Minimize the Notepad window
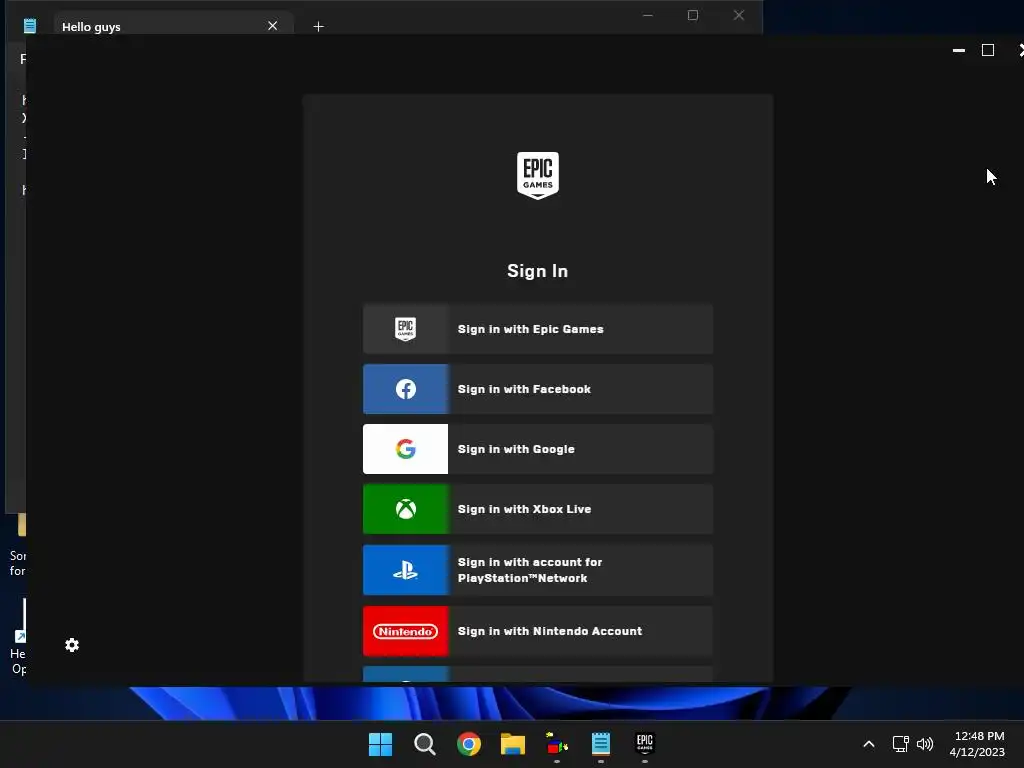This screenshot has height=768, width=1024. coord(647,15)
